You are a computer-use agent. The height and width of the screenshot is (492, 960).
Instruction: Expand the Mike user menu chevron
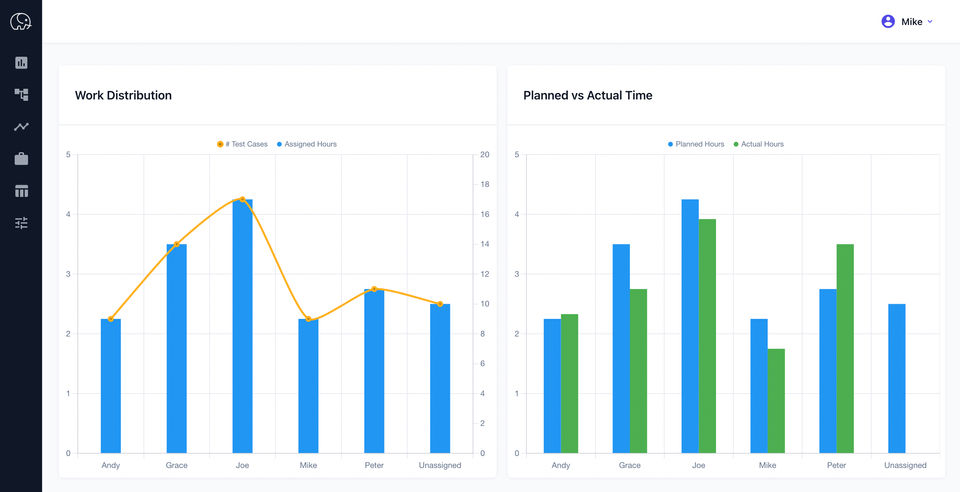930,21
